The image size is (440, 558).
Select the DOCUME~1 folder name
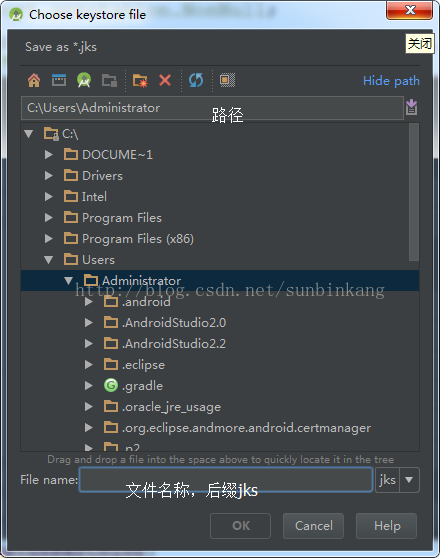(117, 155)
